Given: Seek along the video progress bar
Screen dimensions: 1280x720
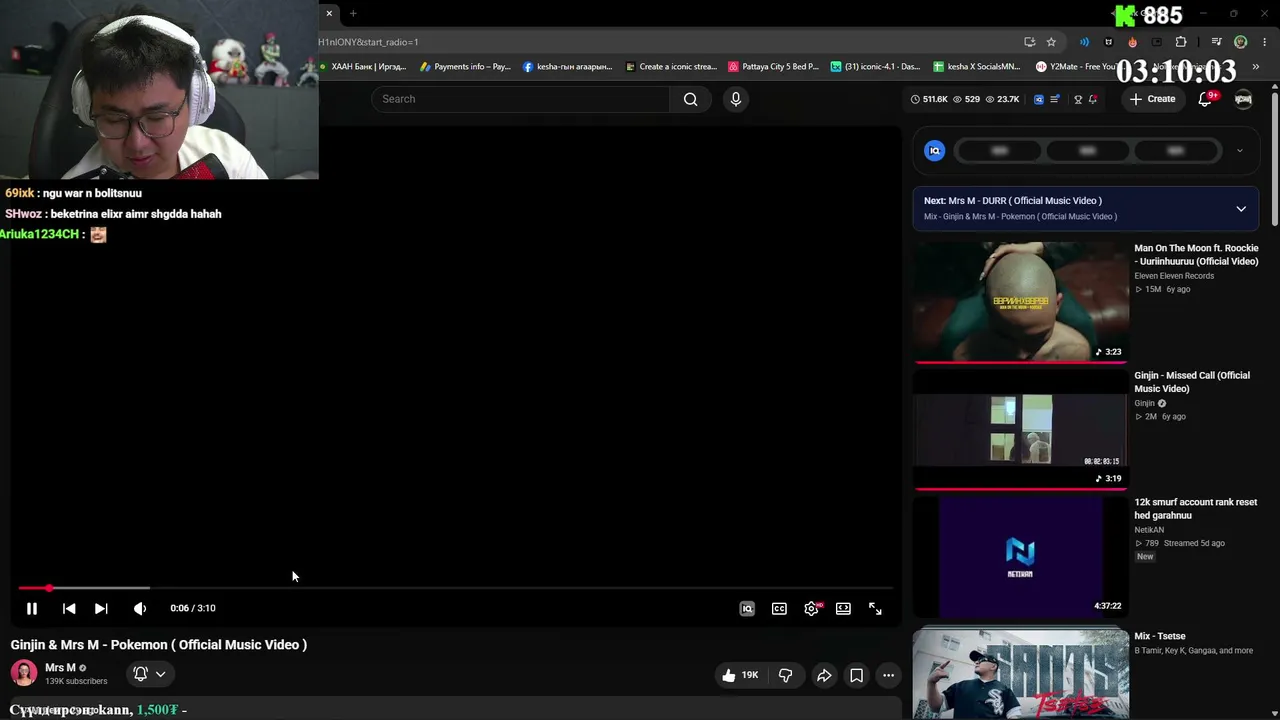Looking at the screenshot, I should click(x=455, y=588).
